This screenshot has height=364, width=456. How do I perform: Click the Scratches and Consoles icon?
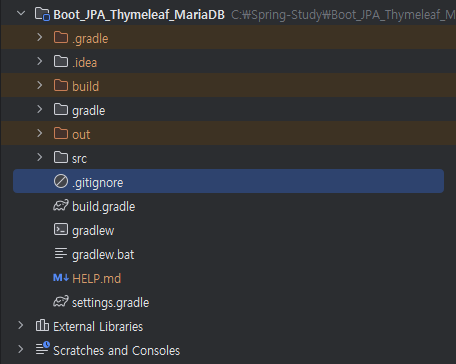(x=43, y=349)
